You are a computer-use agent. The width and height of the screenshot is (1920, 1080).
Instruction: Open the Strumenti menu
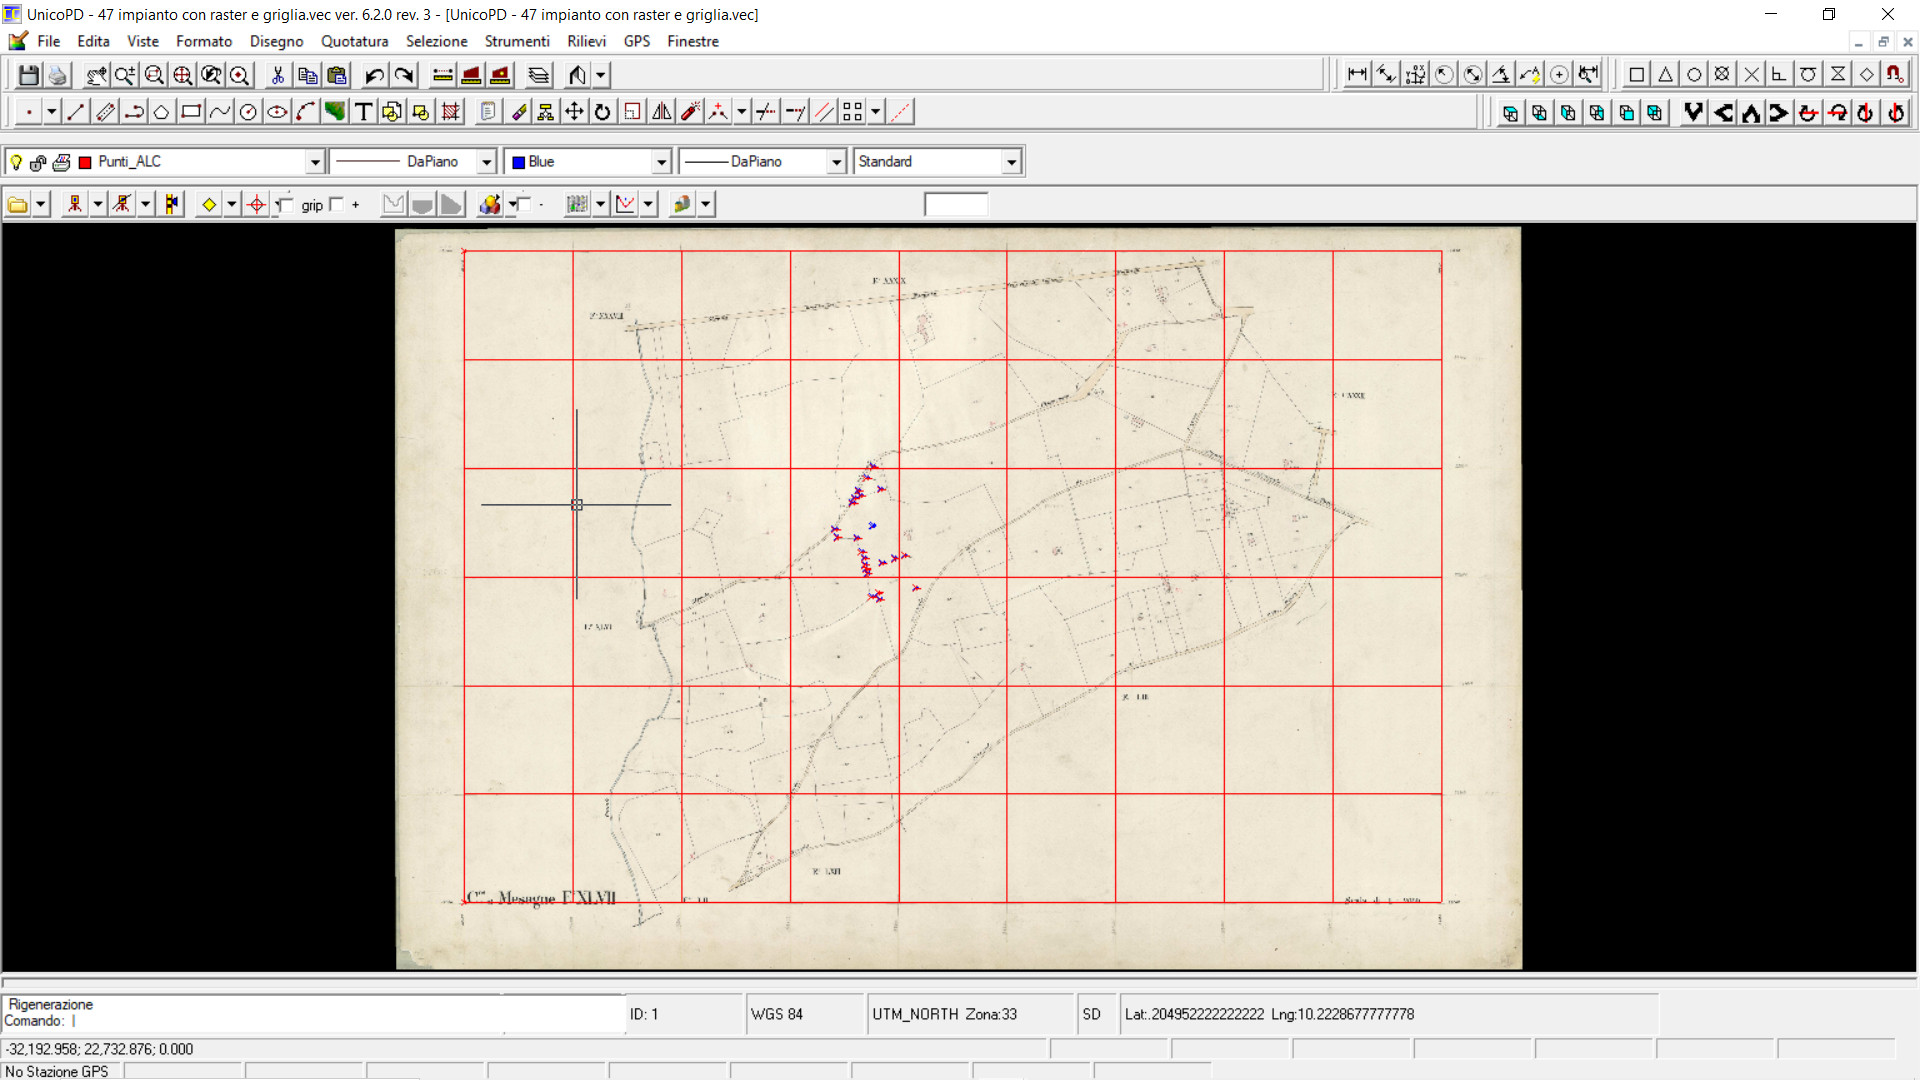click(517, 41)
